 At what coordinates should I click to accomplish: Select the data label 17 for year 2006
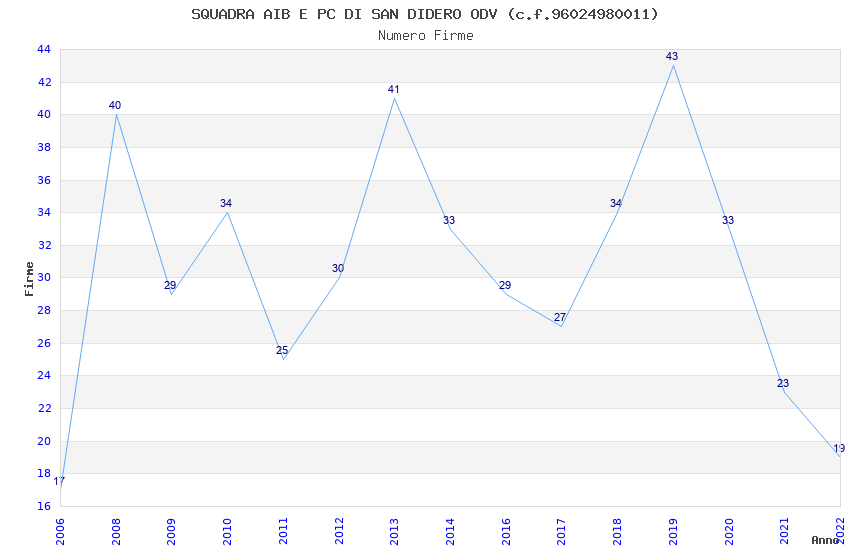(59, 481)
